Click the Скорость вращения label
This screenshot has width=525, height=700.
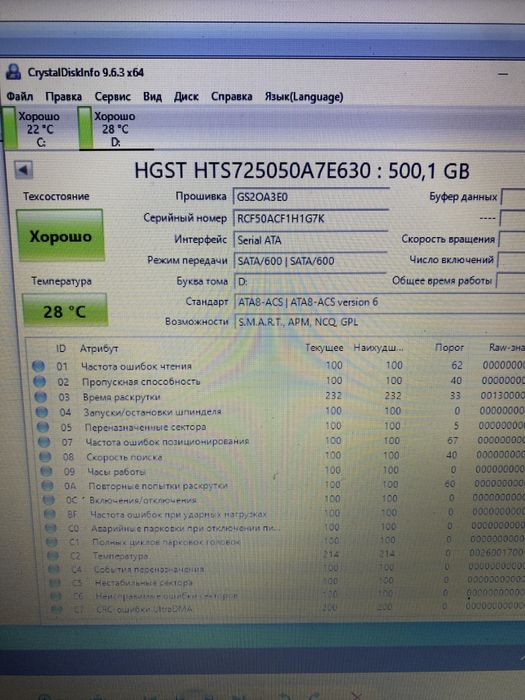[448, 239]
